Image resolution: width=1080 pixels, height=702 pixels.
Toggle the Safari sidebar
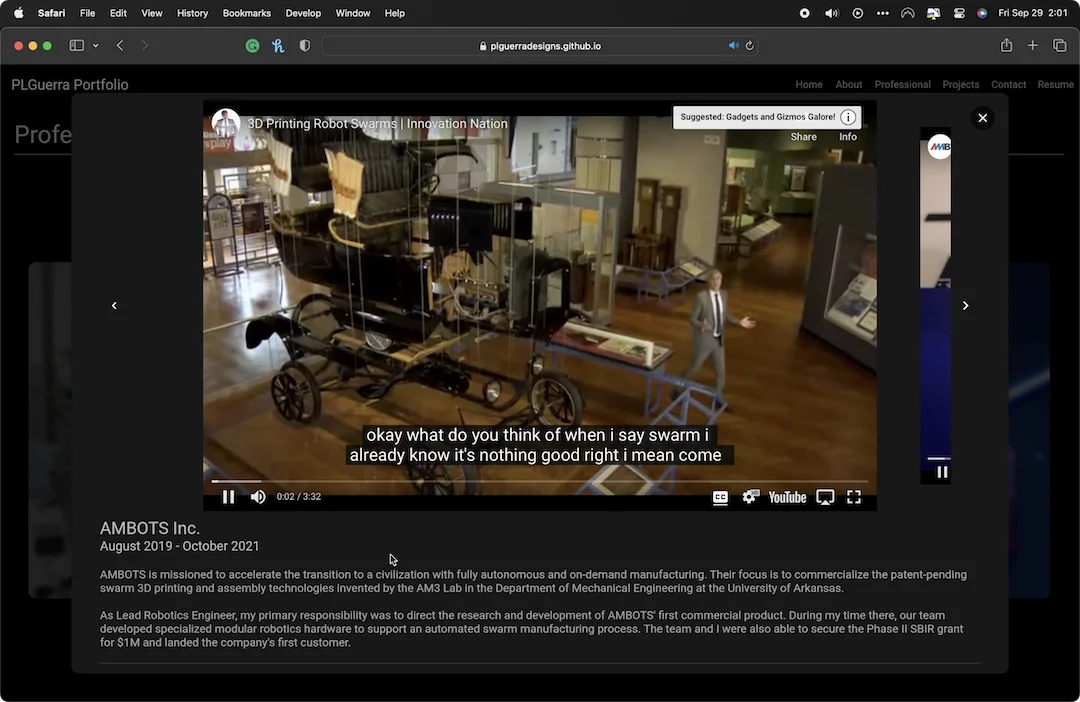point(76,45)
